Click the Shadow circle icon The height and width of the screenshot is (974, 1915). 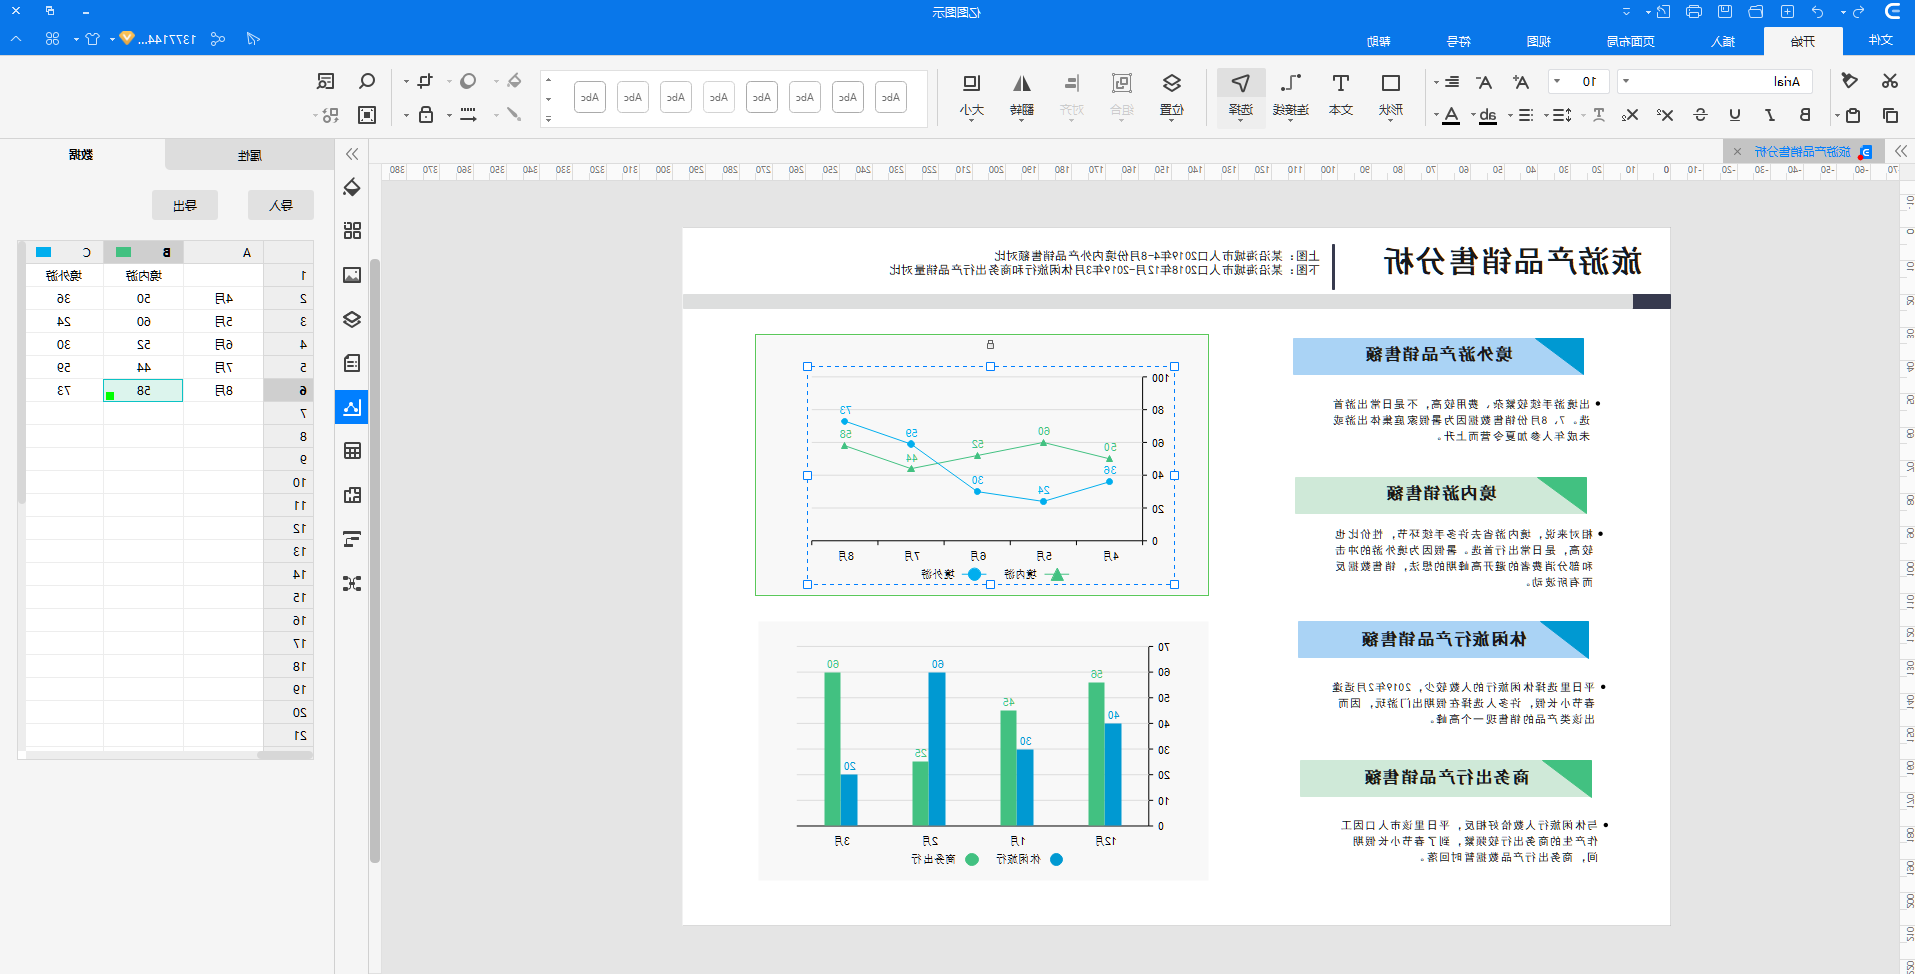468,81
